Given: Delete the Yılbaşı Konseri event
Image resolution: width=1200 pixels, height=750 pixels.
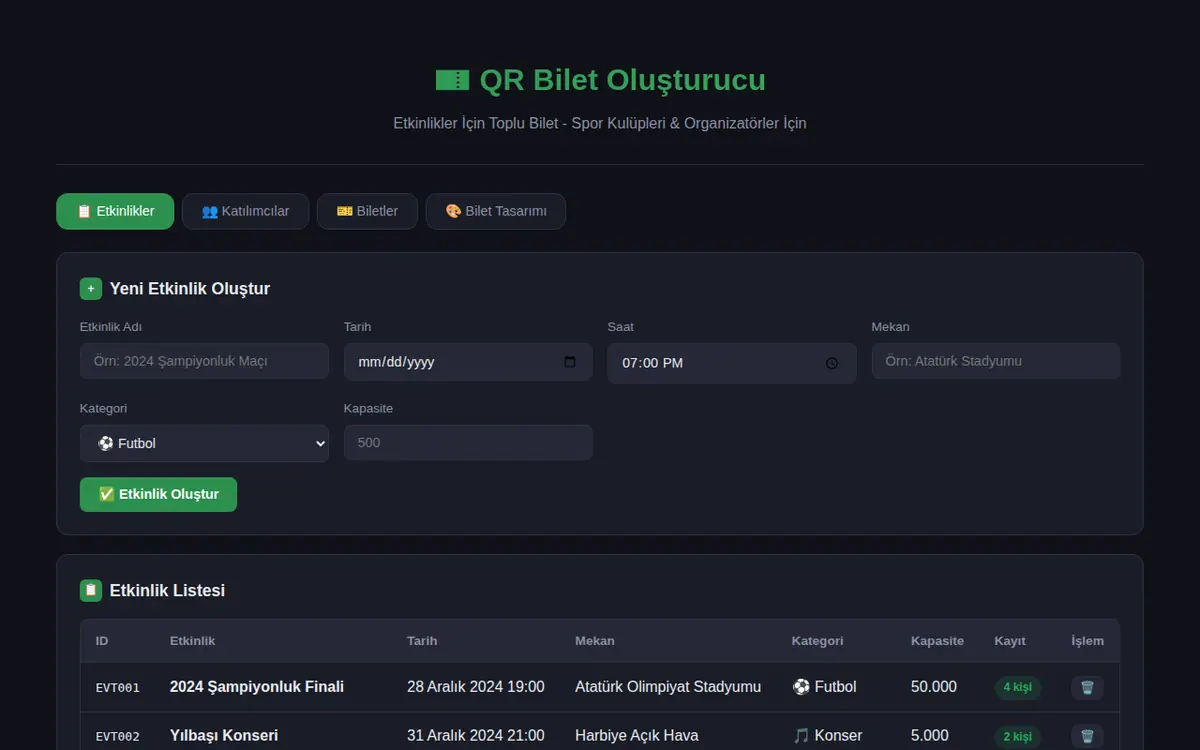Looking at the screenshot, I should tap(1087, 736).
